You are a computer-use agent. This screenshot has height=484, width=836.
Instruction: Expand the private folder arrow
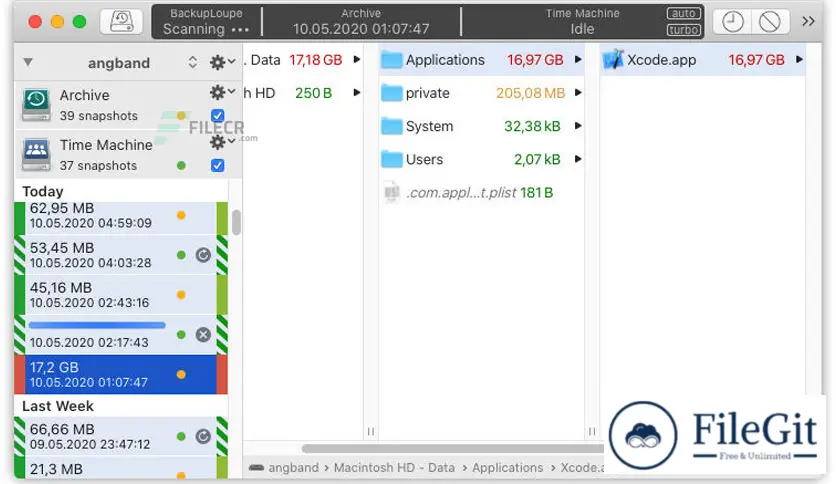click(578, 93)
